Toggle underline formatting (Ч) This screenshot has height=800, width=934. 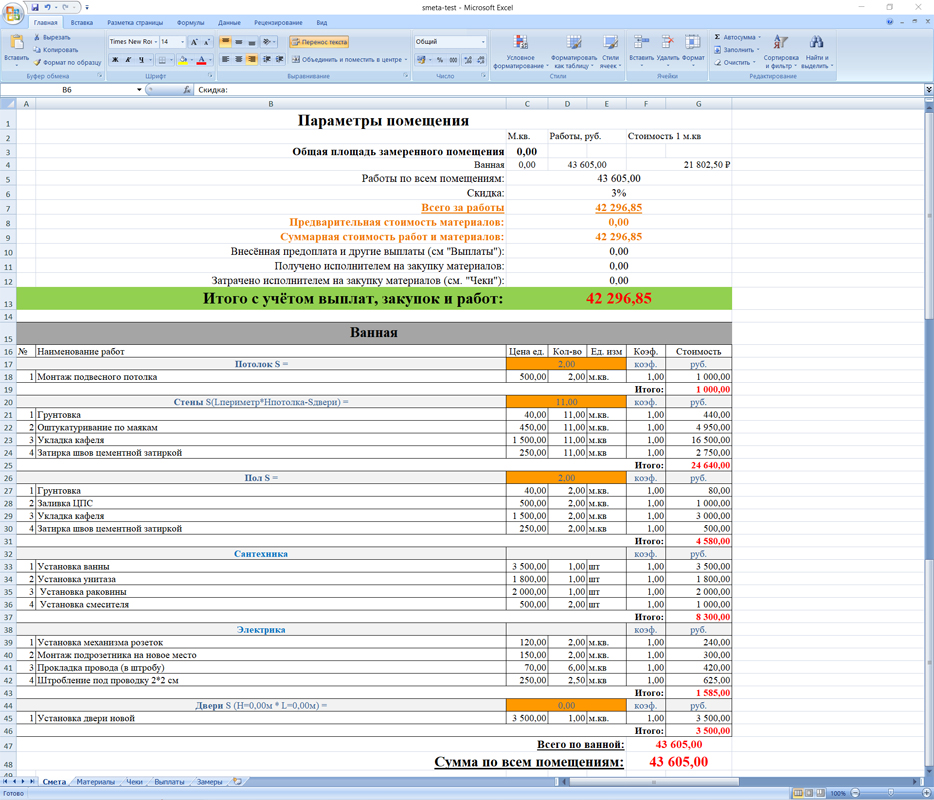tap(141, 60)
